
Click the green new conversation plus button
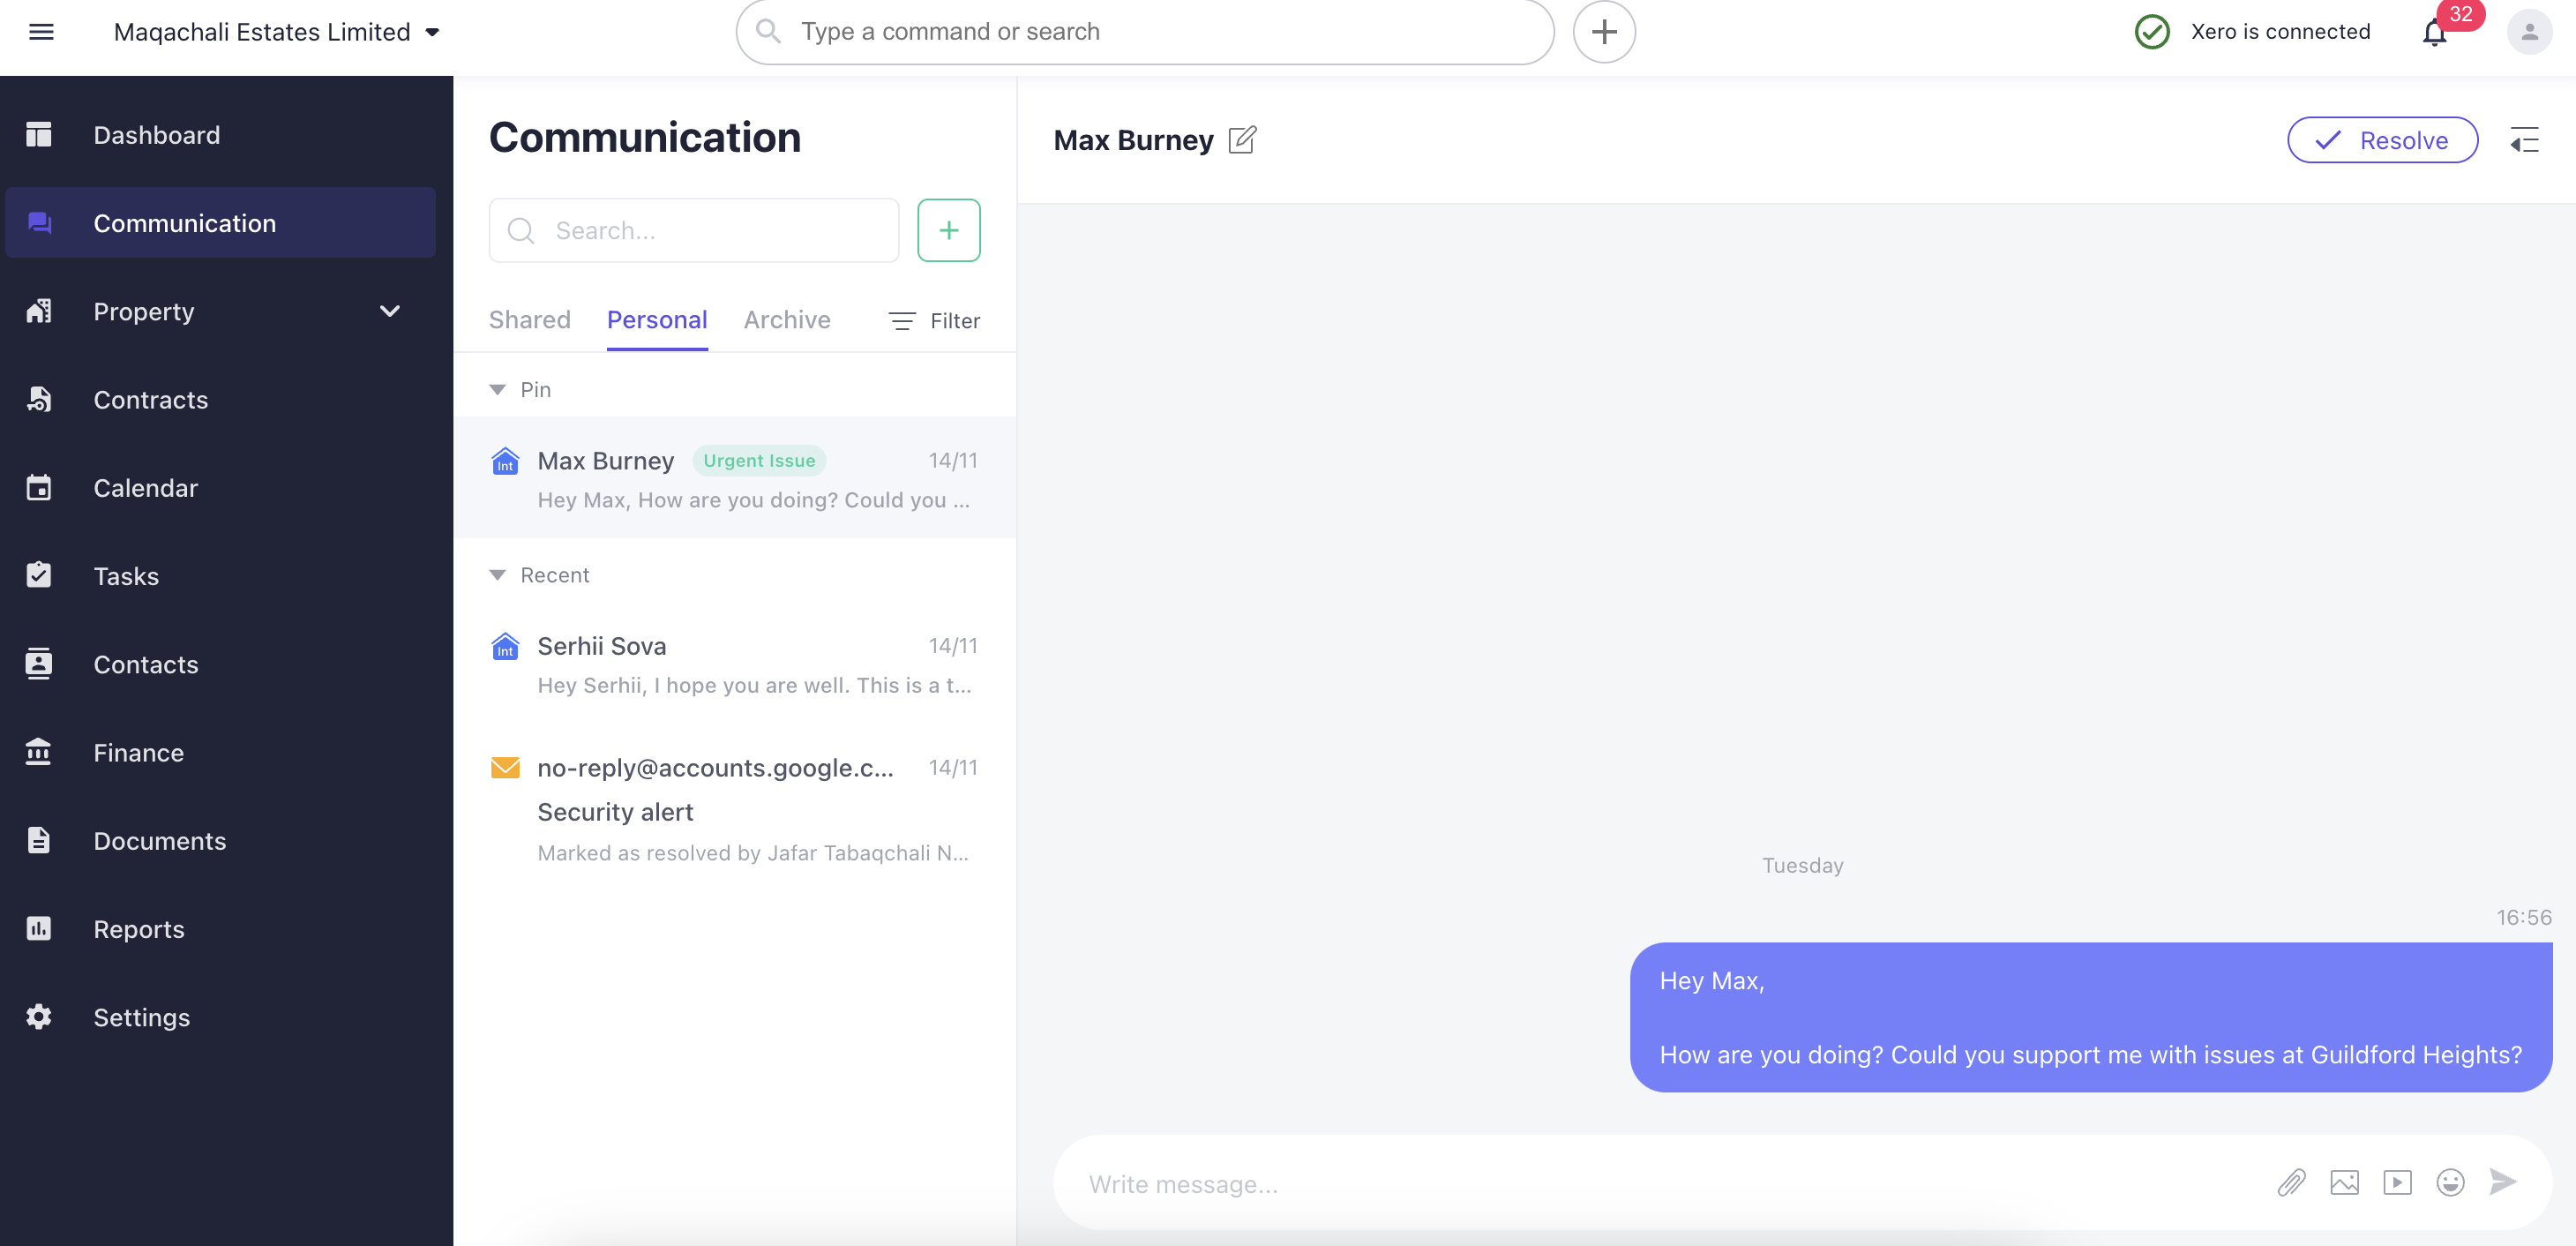[x=948, y=230]
